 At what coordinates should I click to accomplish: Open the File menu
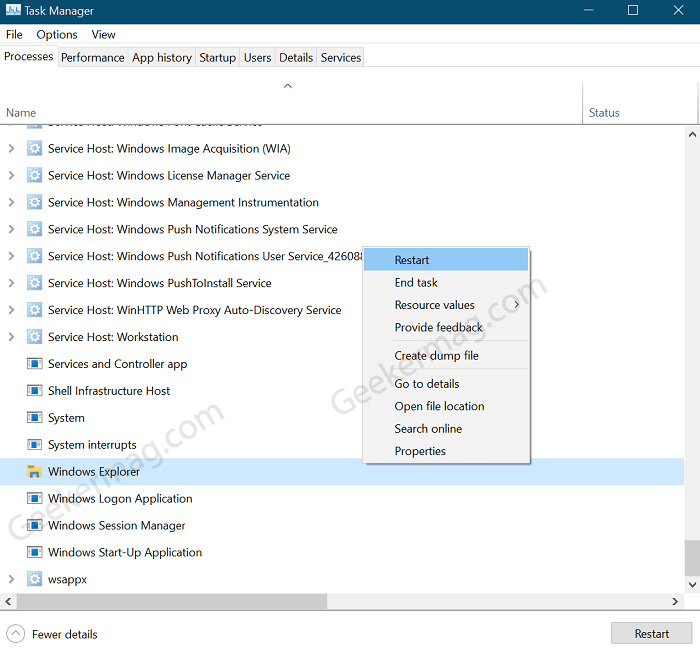tap(14, 34)
